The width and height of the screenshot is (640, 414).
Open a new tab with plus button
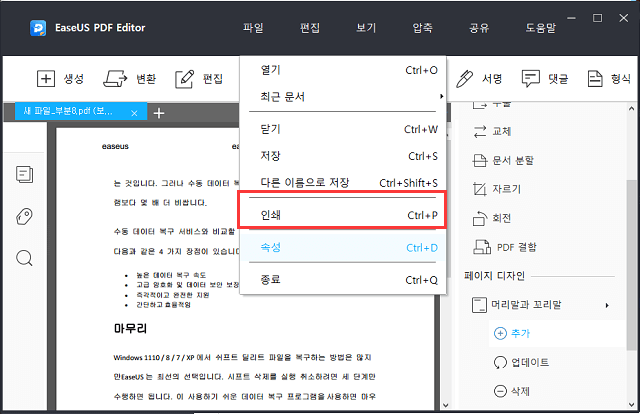click(x=158, y=112)
